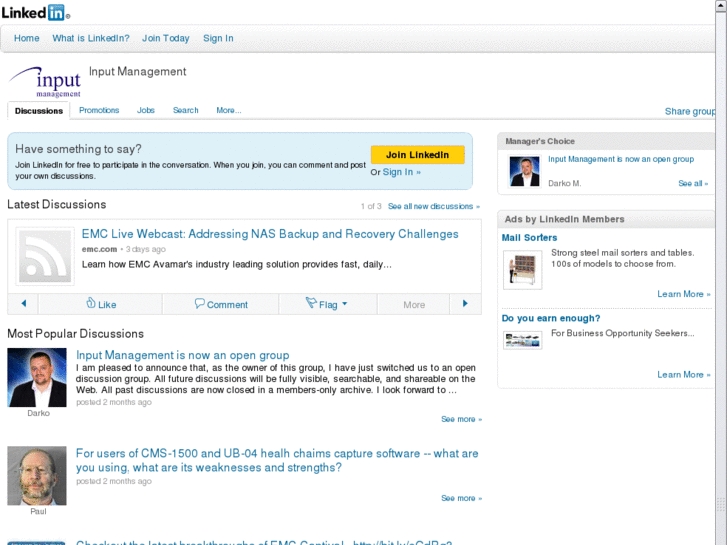Click the yellow Join LinkedIn button

tap(417, 154)
